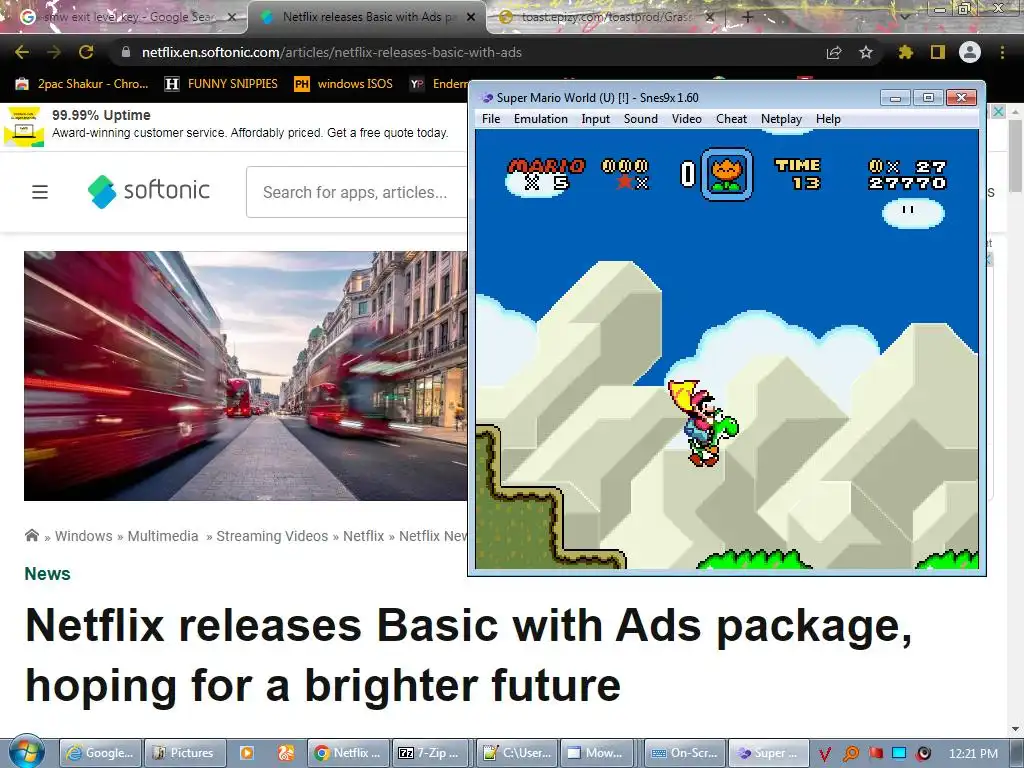Screen dimensions: 1024x768
Task: Click the breadcrumb home icon
Action: pos(31,536)
